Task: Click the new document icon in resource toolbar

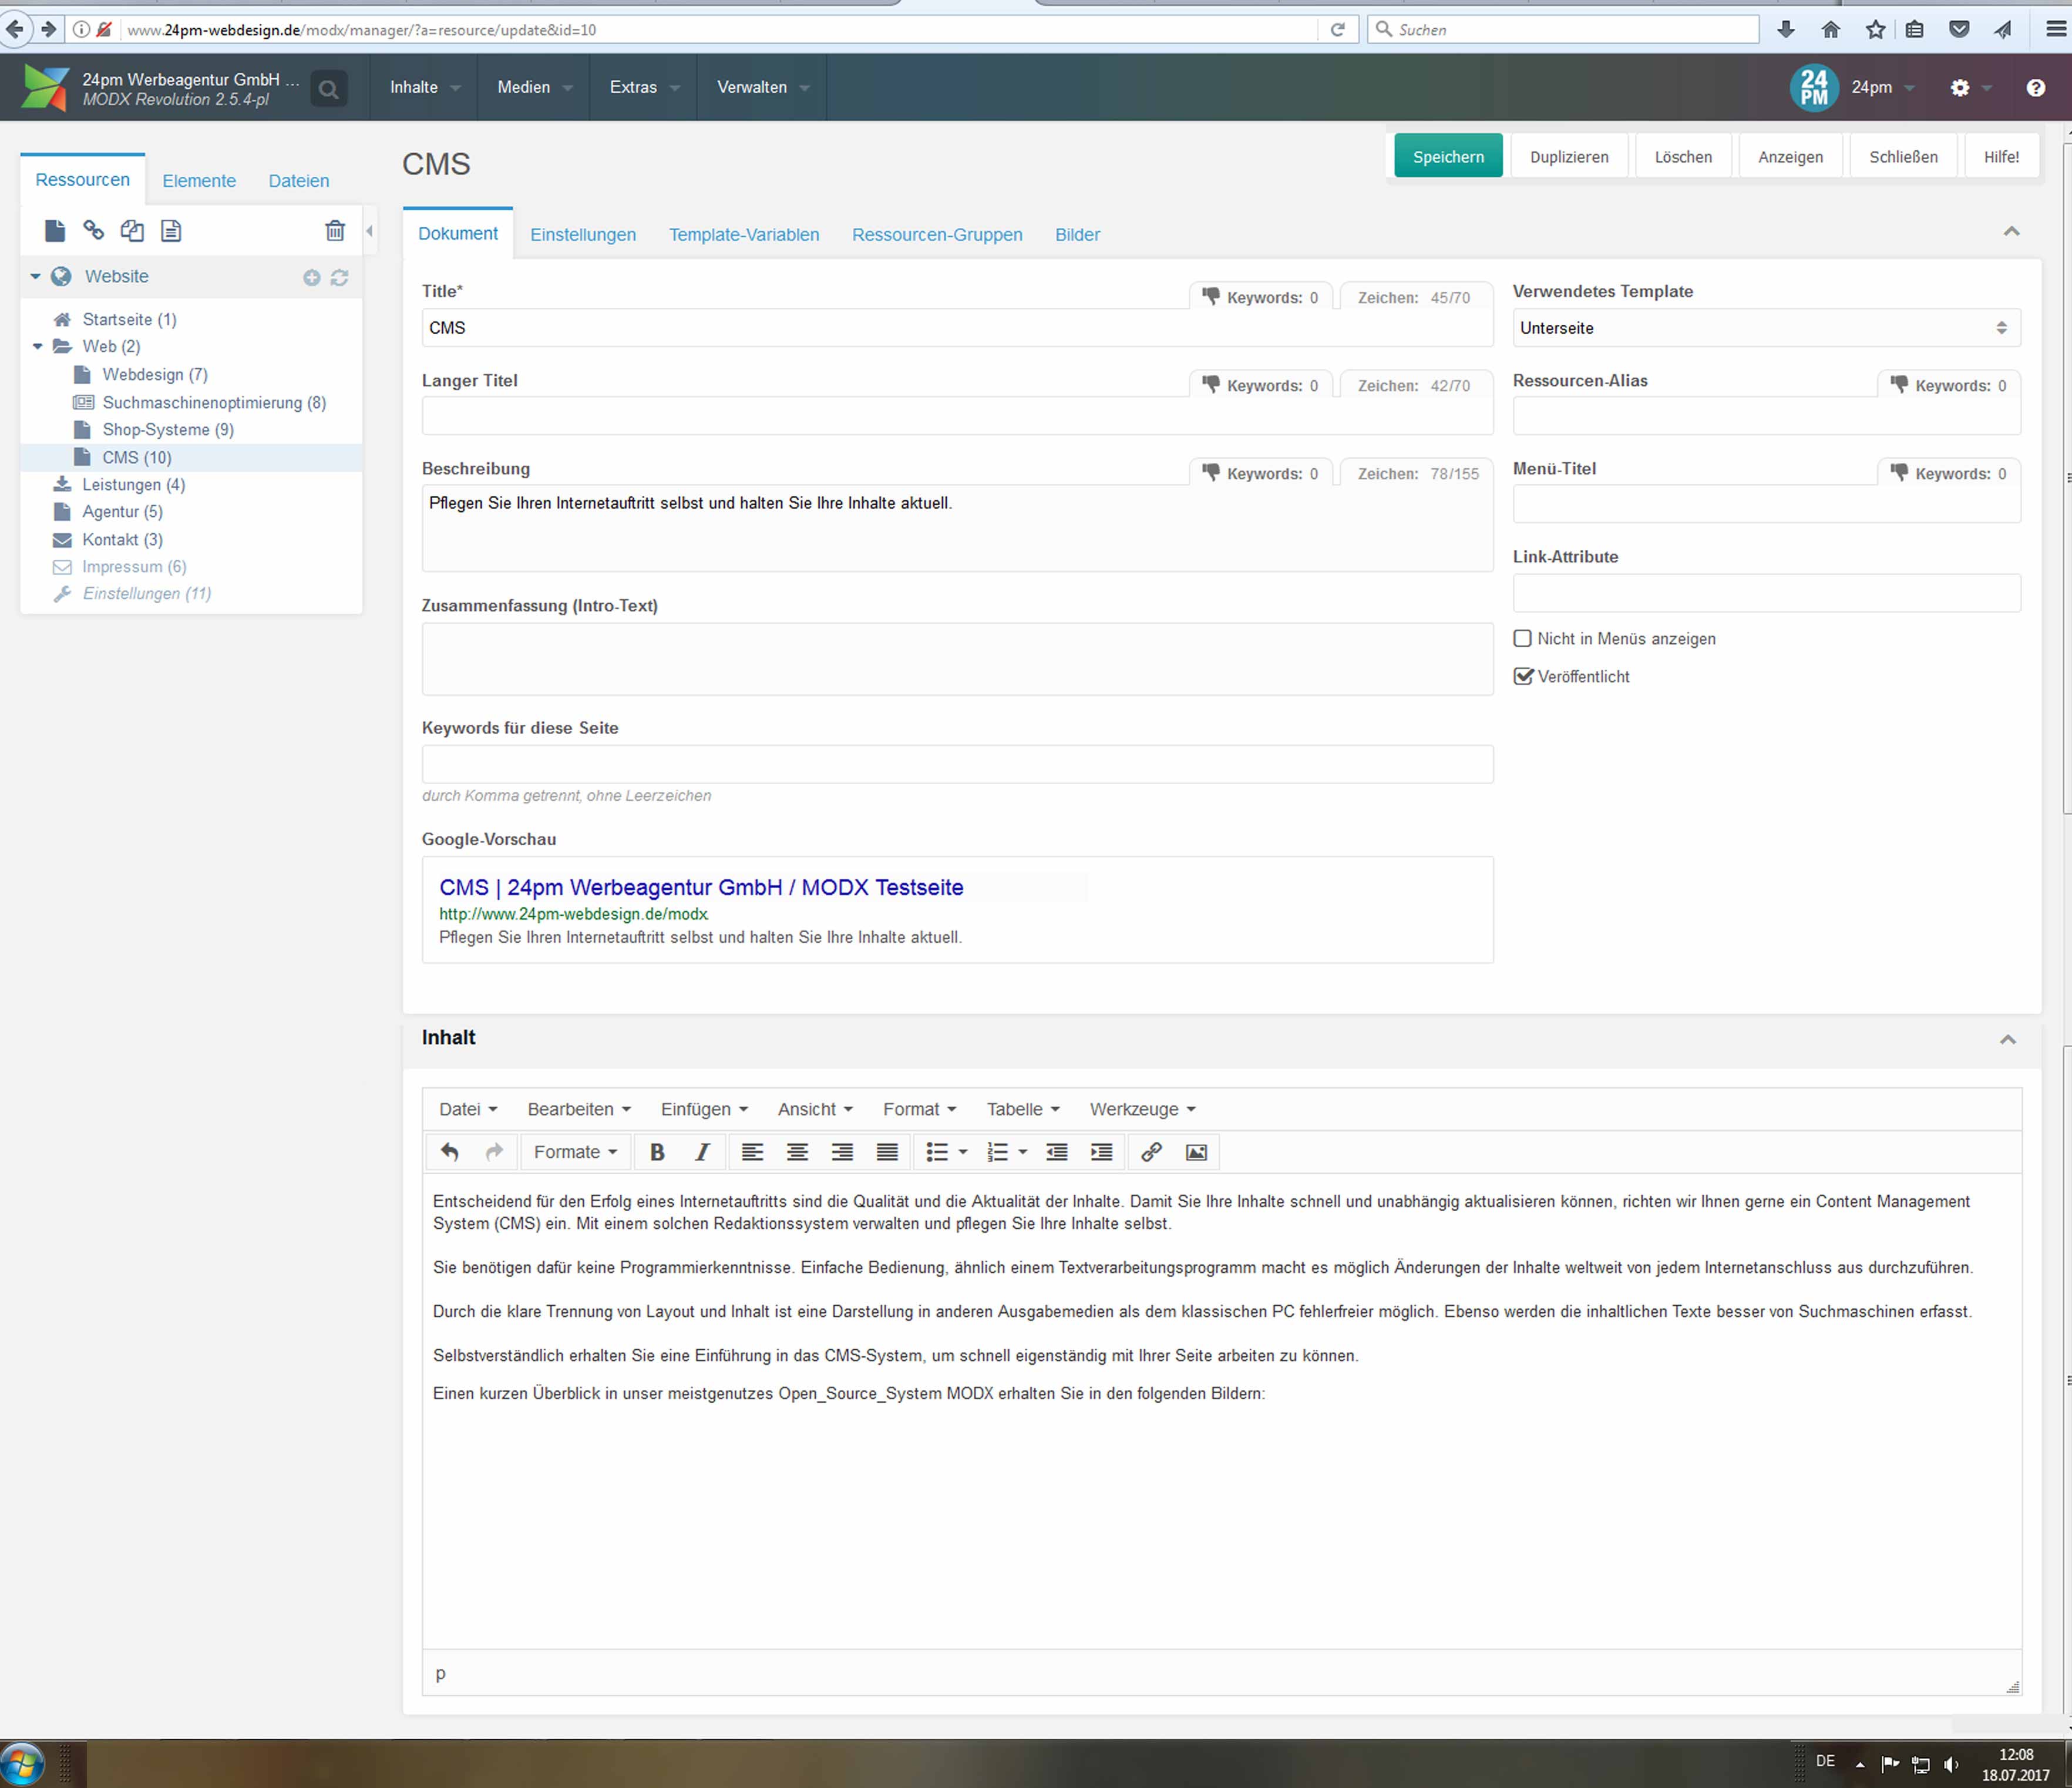Action: pyautogui.click(x=55, y=231)
